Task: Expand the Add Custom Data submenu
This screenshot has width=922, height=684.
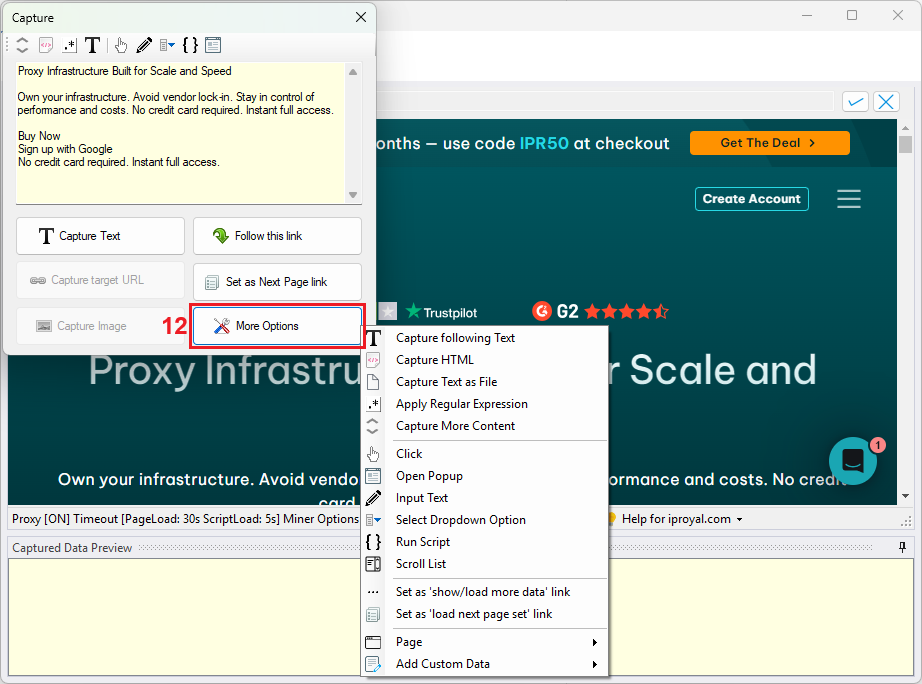Action: click(x=496, y=664)
